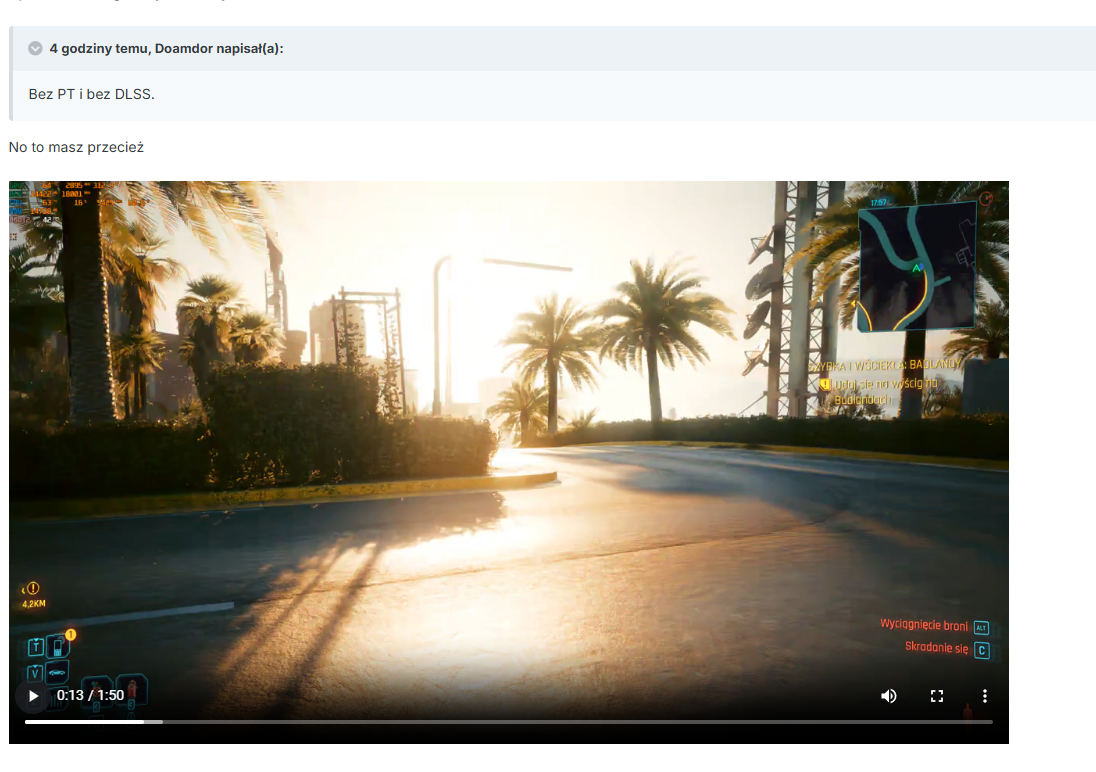Seek along the video progress bar
1096x772 pixels.
509,722
